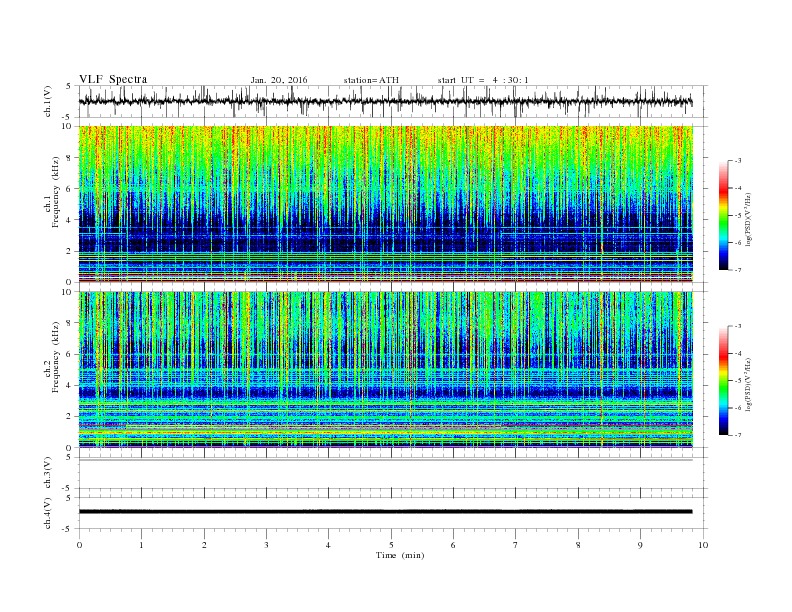
Task: Click the ch.2 "Frequency (kHz)" axis label
Action: [x=56, y=359]
